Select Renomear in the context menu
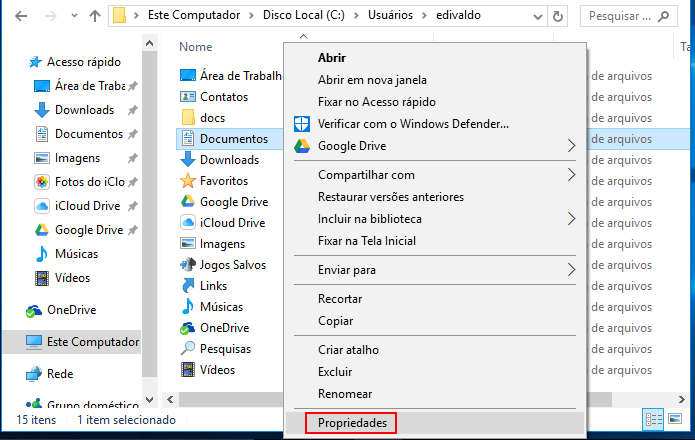This screenshot has width=695, height=440. [x=345, y=394]
